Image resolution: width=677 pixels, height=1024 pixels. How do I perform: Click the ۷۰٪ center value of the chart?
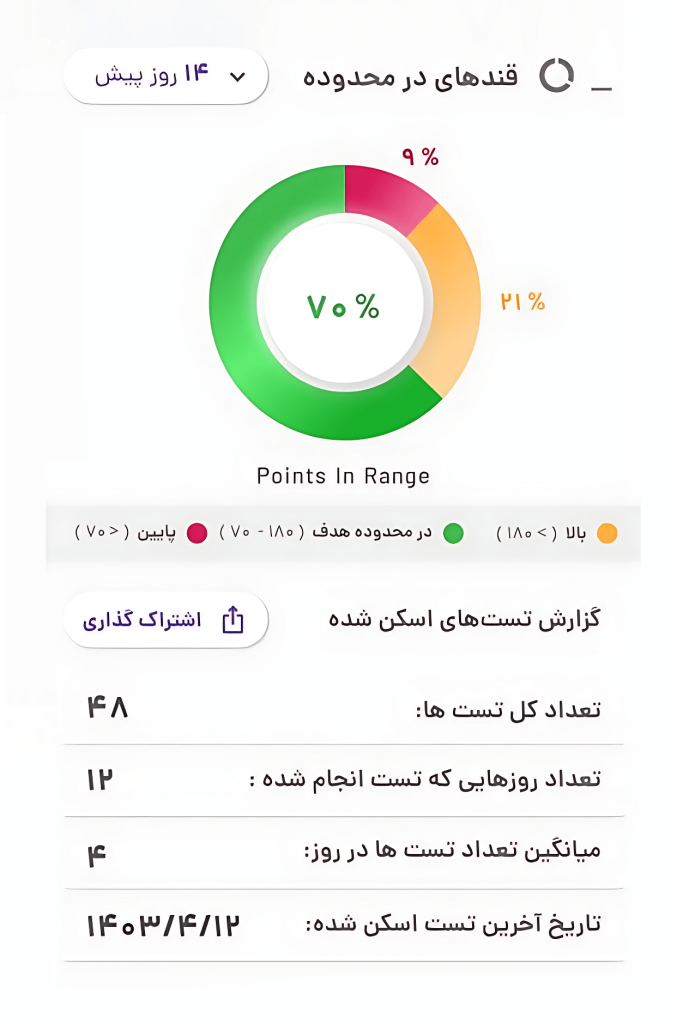click(343, 306)
